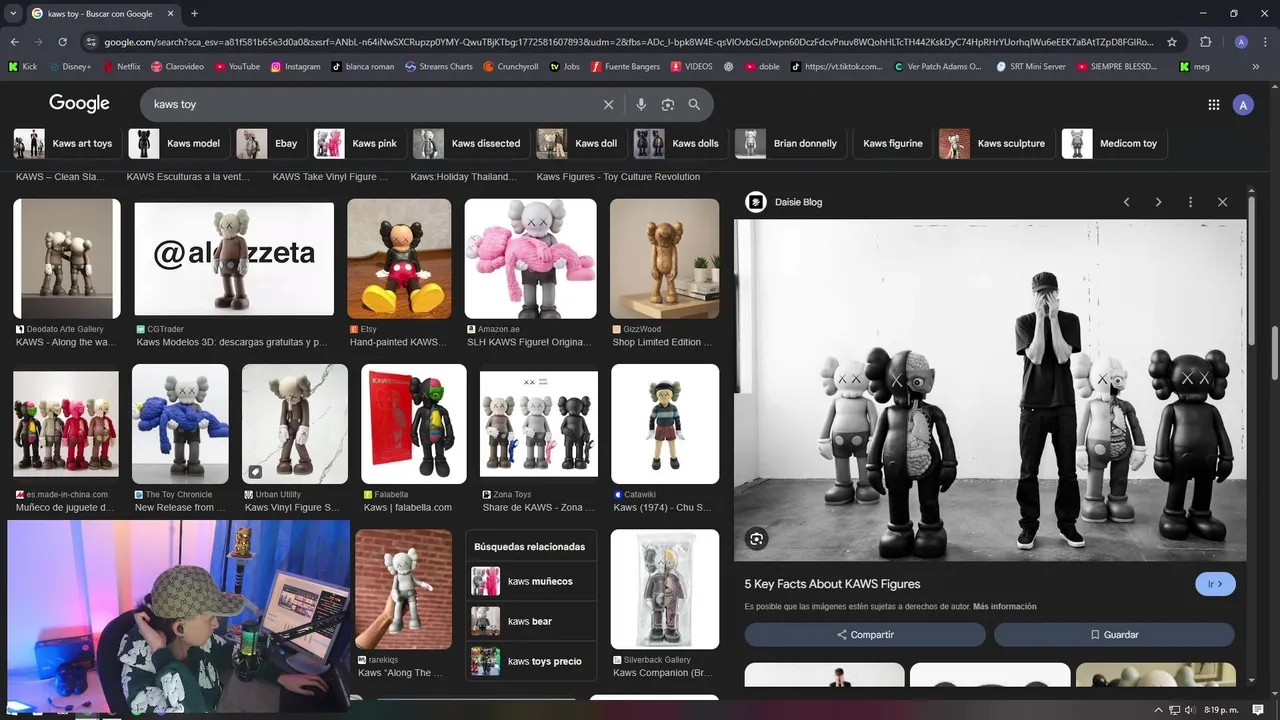Viewport: 1280px width, 720px height.
Task: Open the Etsy hand-painted KAWS thumbnail
Action: (399, 258)
